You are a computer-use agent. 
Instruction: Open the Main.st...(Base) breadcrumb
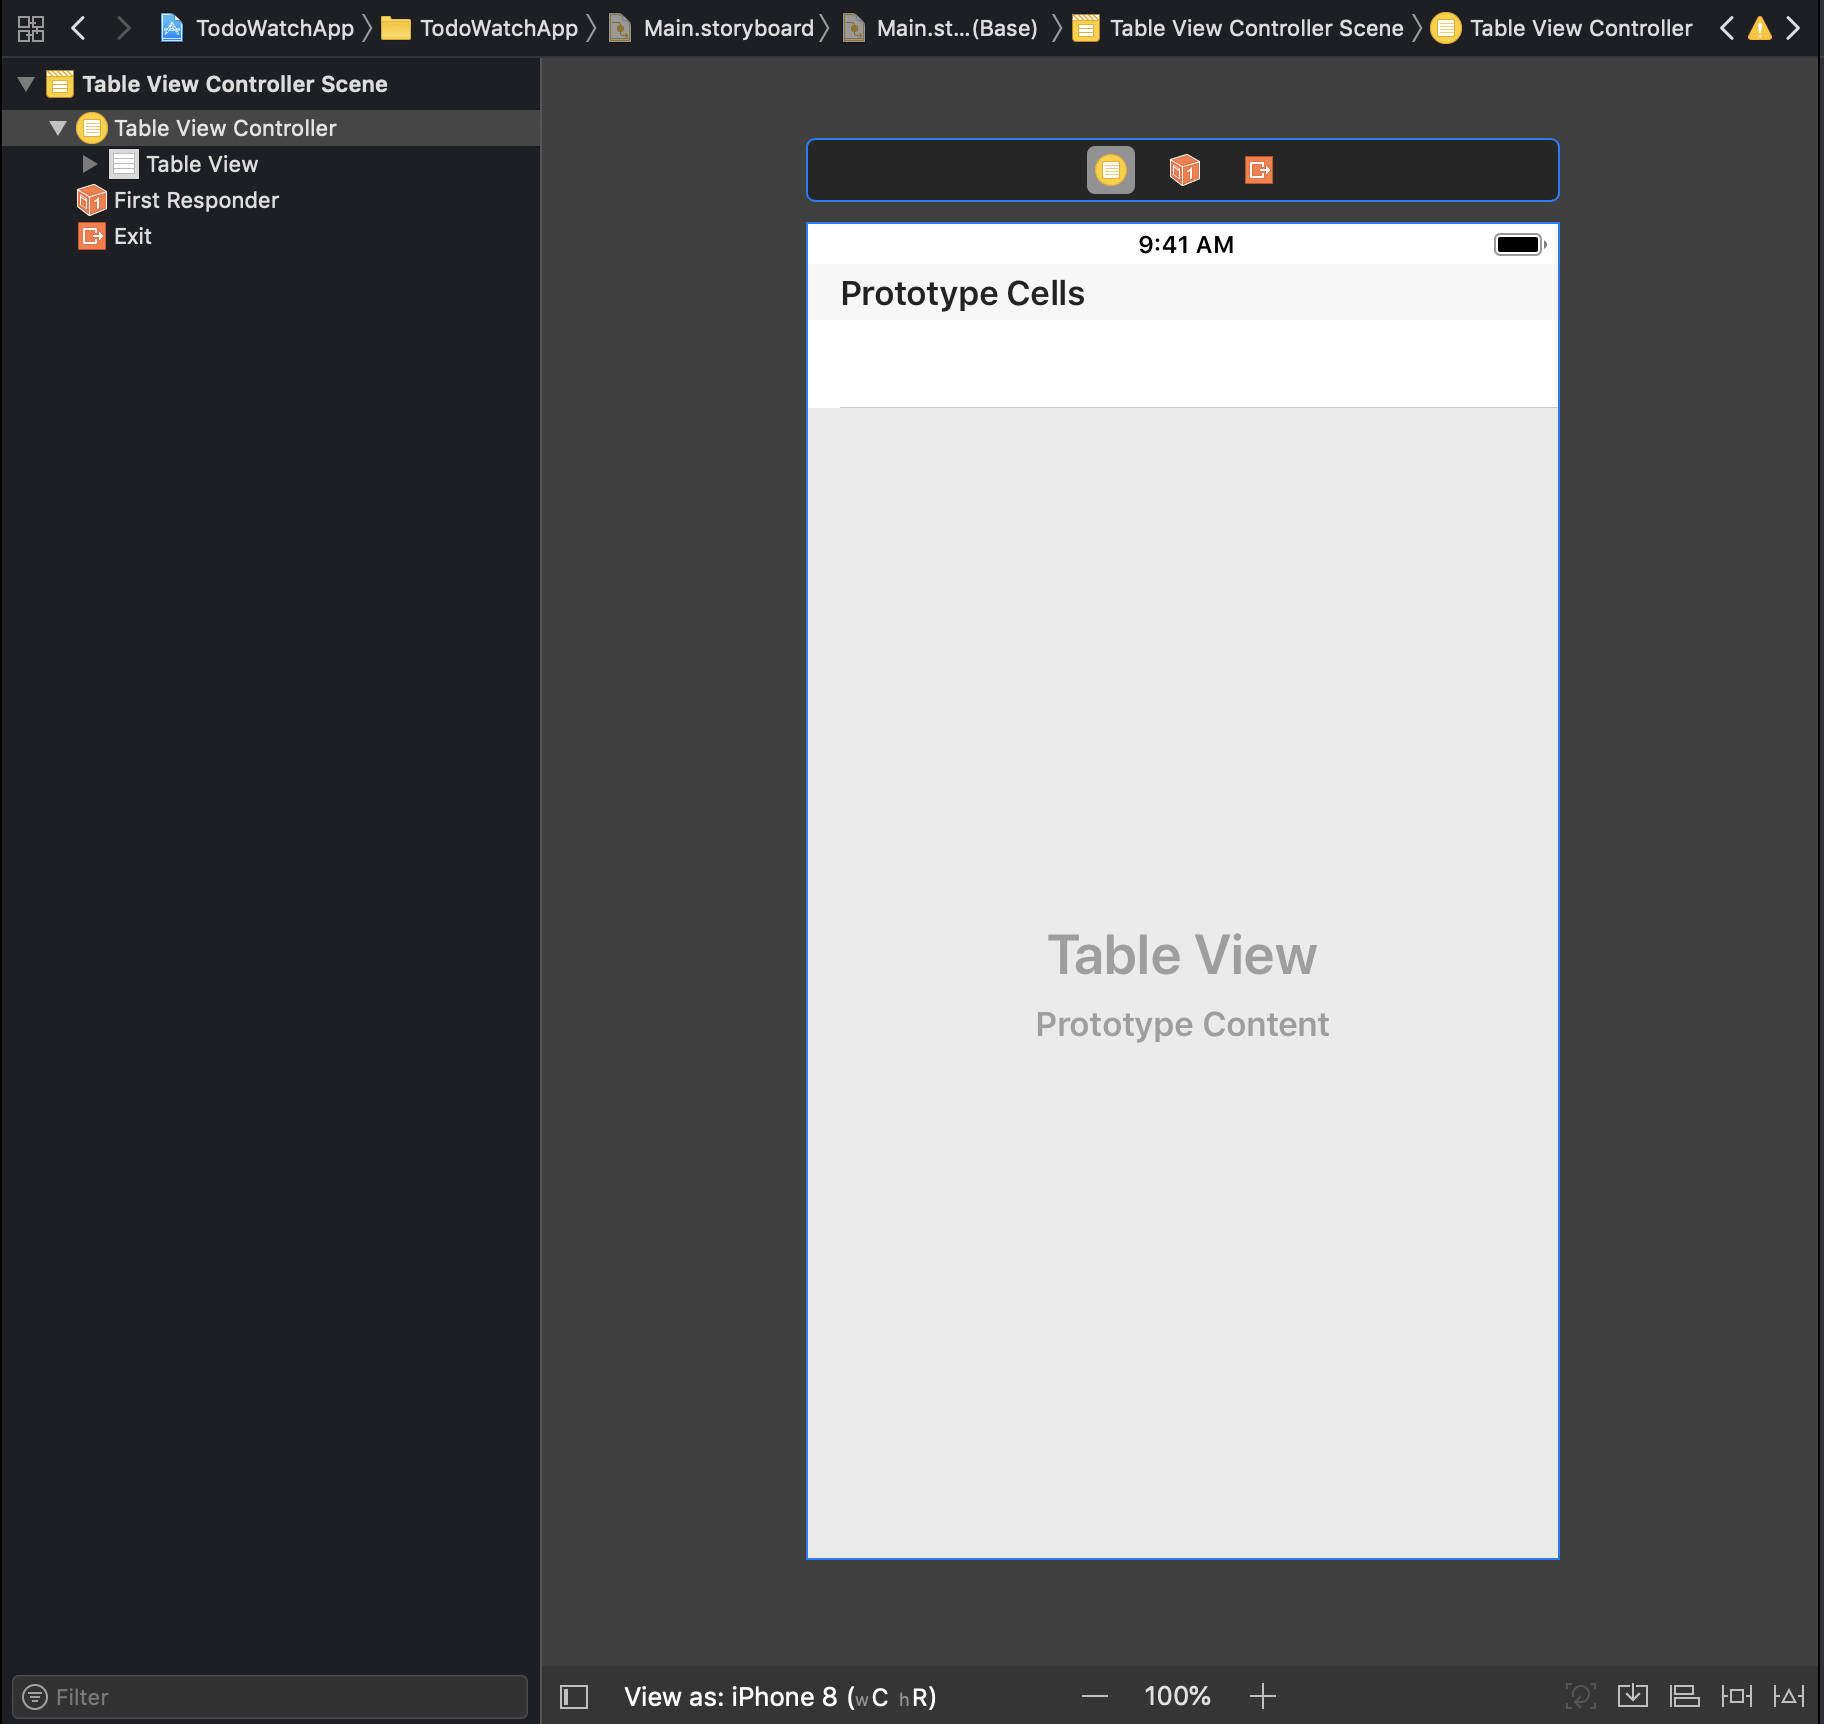coord(940,28)
